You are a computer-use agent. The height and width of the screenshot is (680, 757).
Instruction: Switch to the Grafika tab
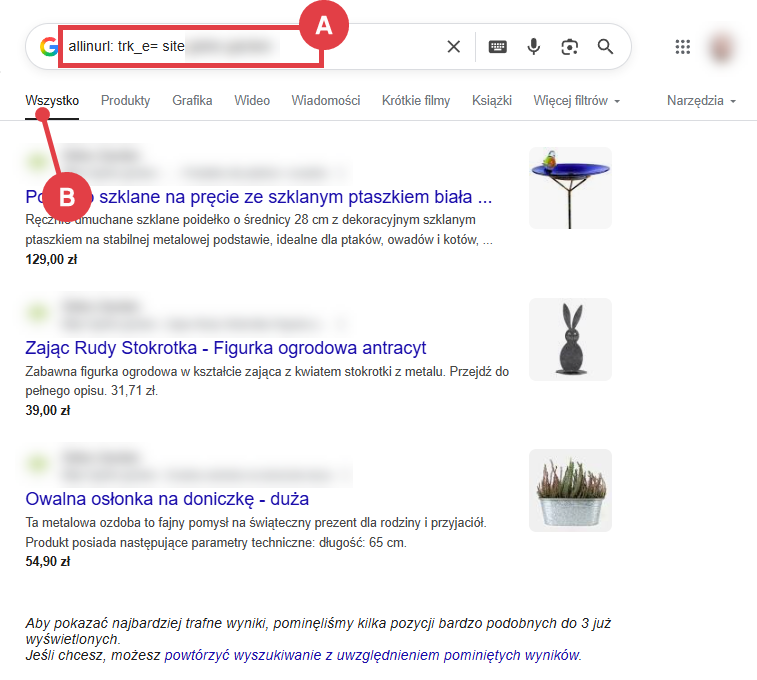[192, 101]
